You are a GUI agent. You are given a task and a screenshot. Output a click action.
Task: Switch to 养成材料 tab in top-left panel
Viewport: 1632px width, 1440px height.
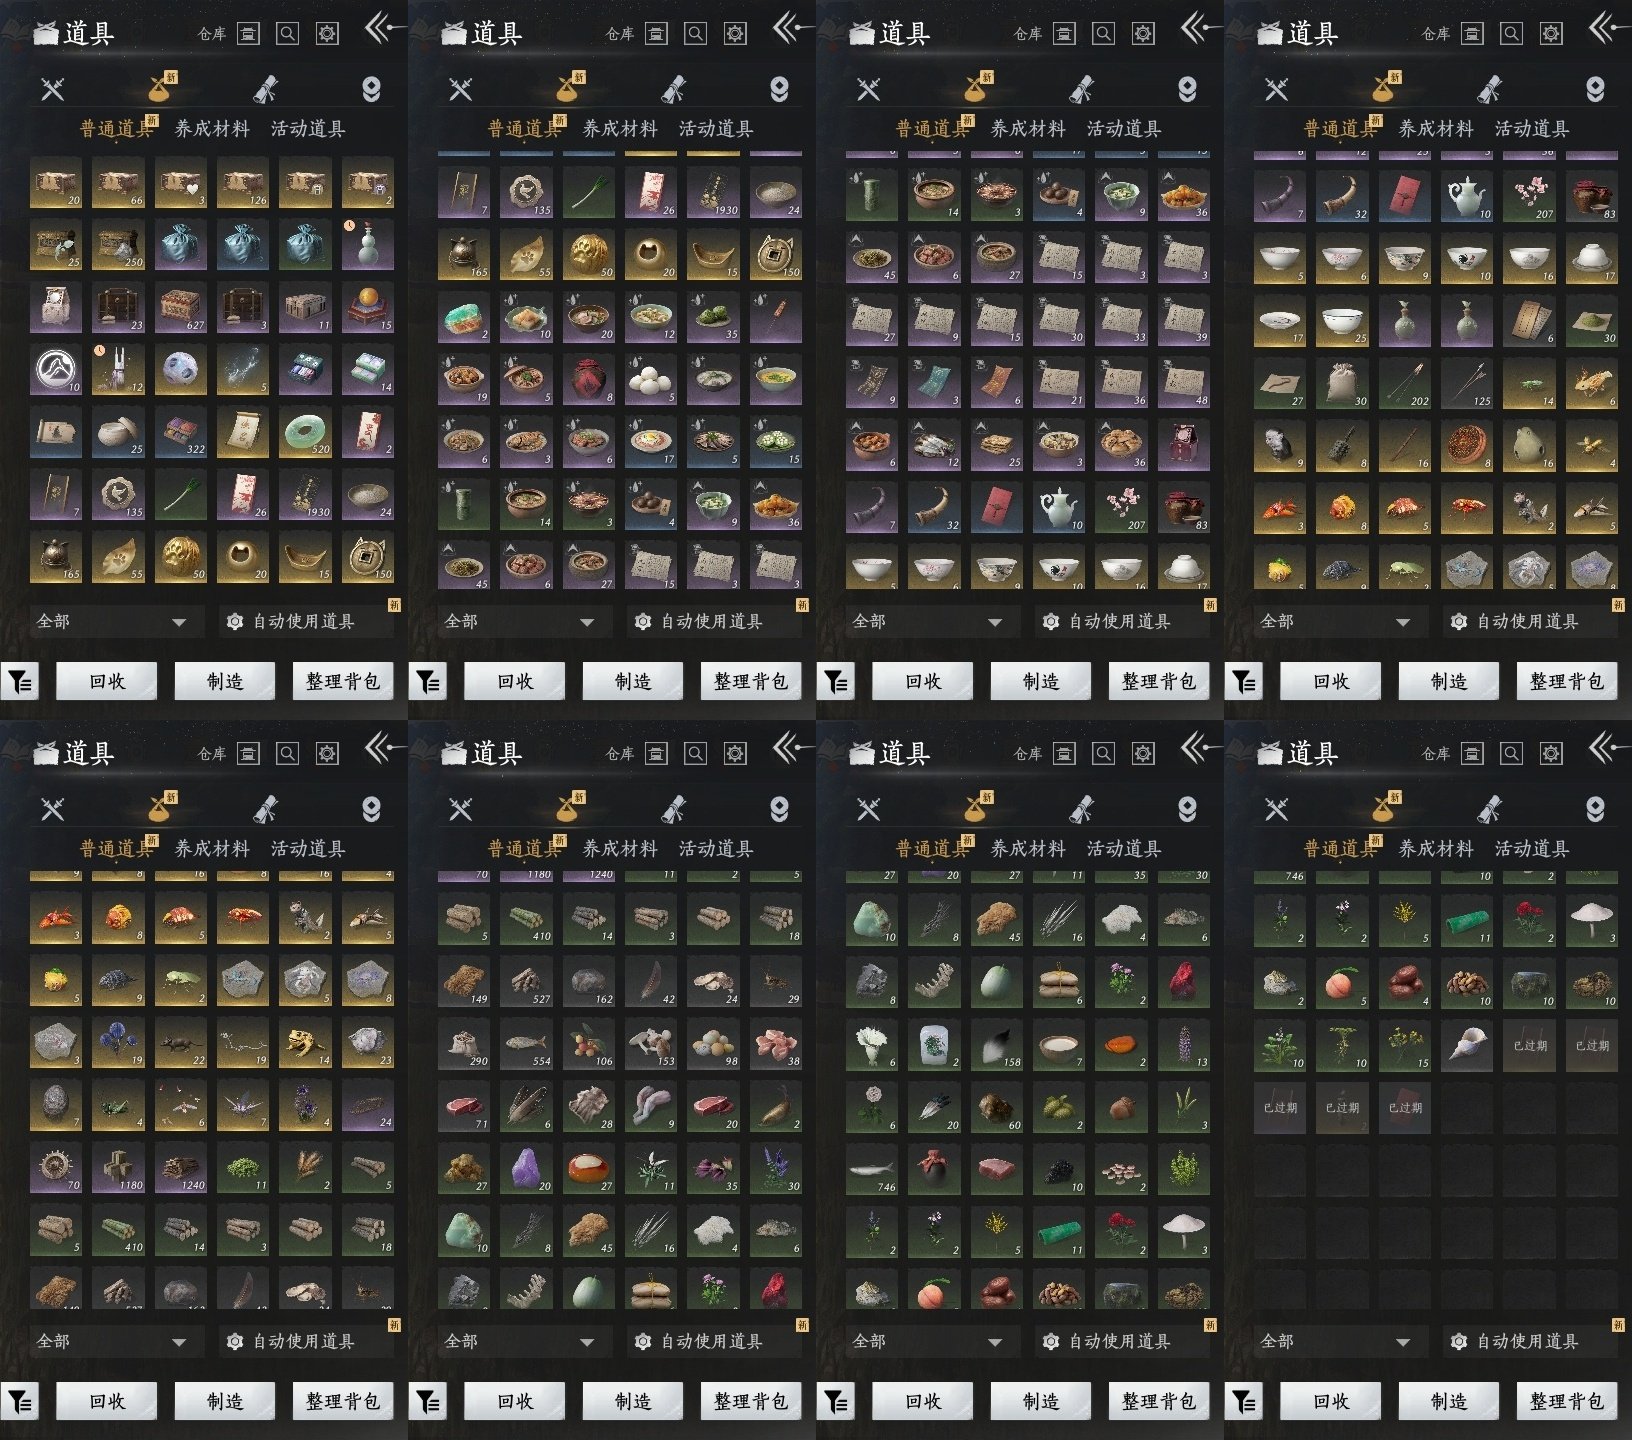(212, 129)
